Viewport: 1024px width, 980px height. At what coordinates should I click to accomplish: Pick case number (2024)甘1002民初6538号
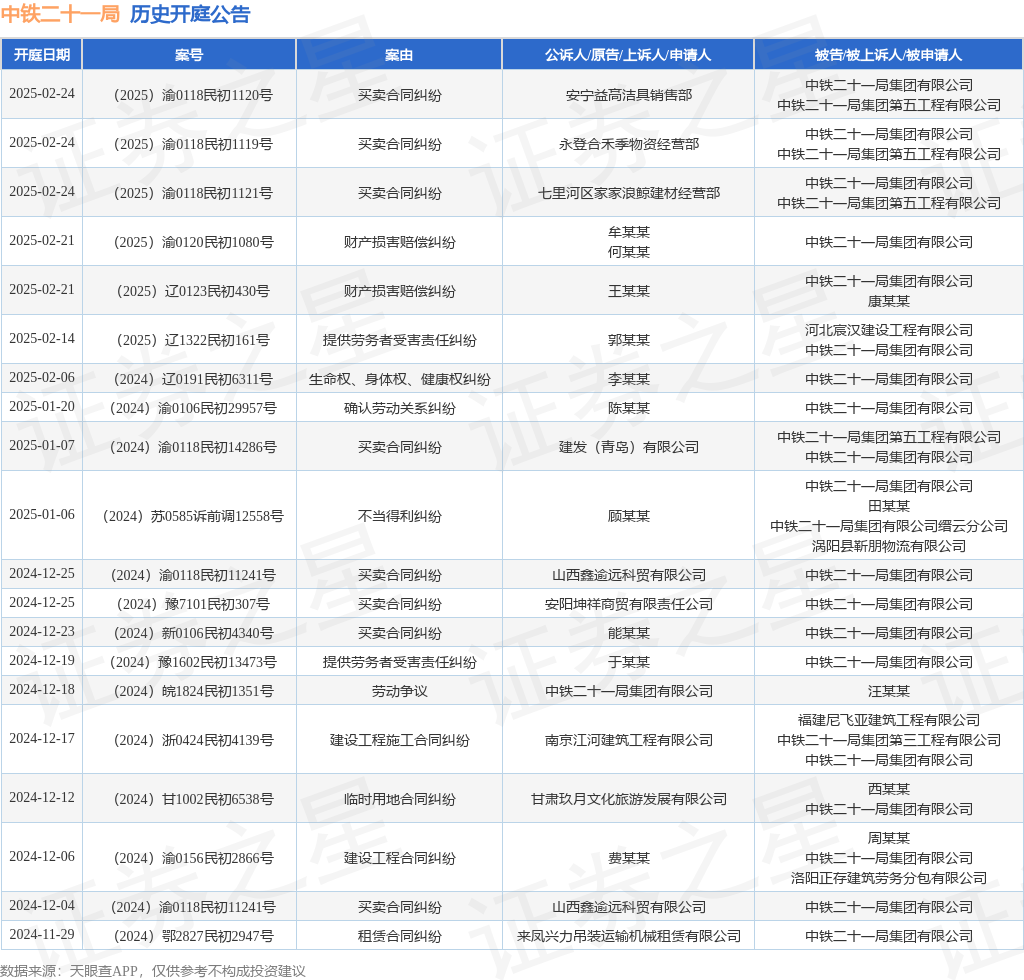pyautogui.click(x=193, y=798)
